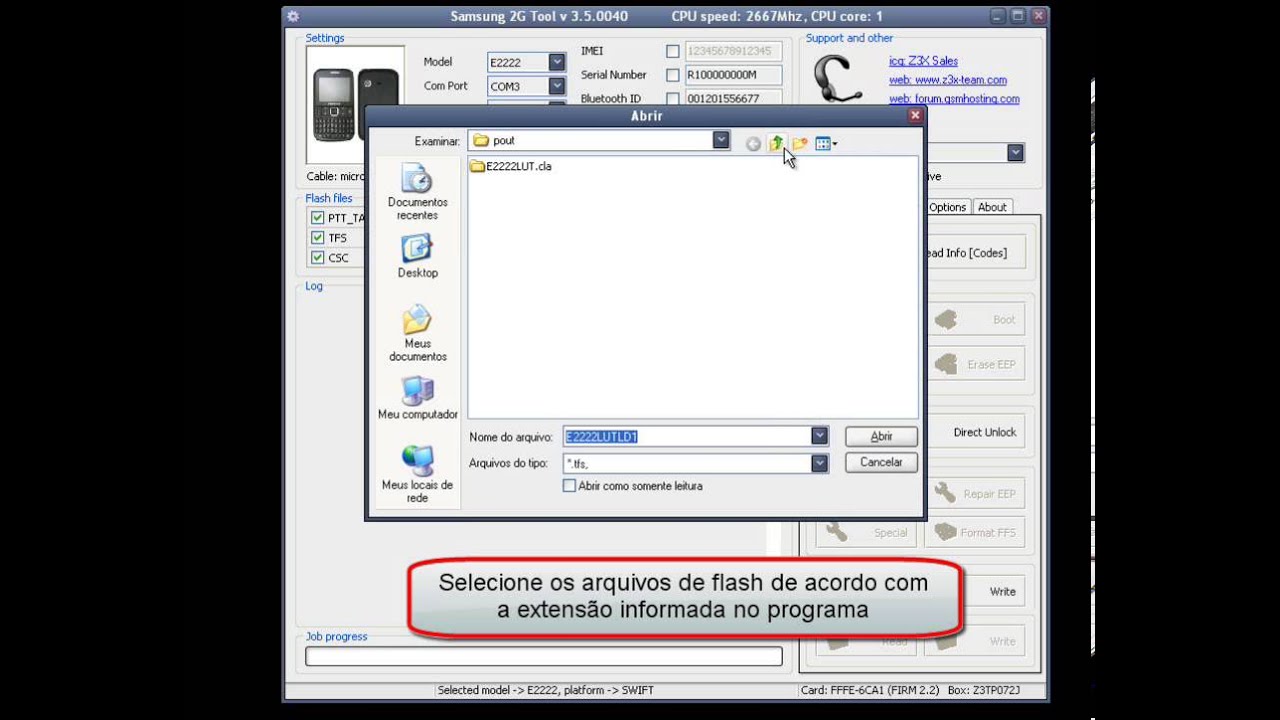Expand the Com Port dropdown

pos(557,86)
